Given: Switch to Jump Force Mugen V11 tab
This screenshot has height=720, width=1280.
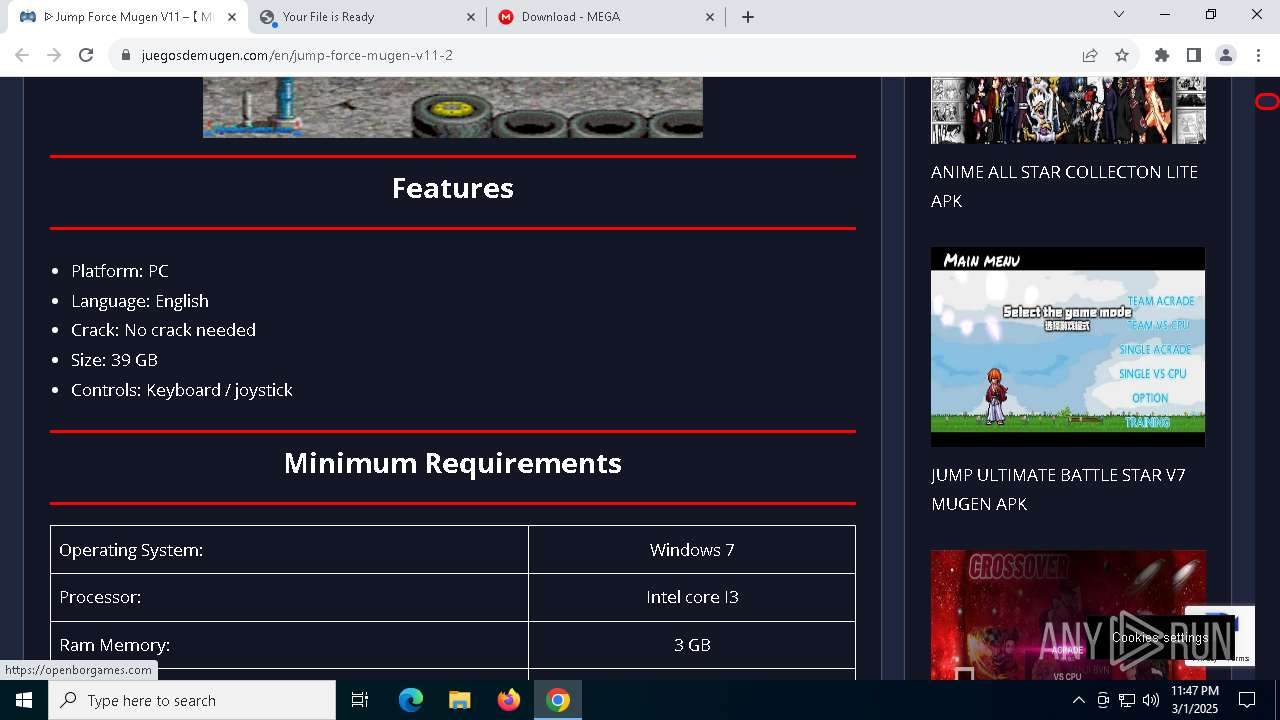Looking at the screenshot, I should tap(130, 17).
